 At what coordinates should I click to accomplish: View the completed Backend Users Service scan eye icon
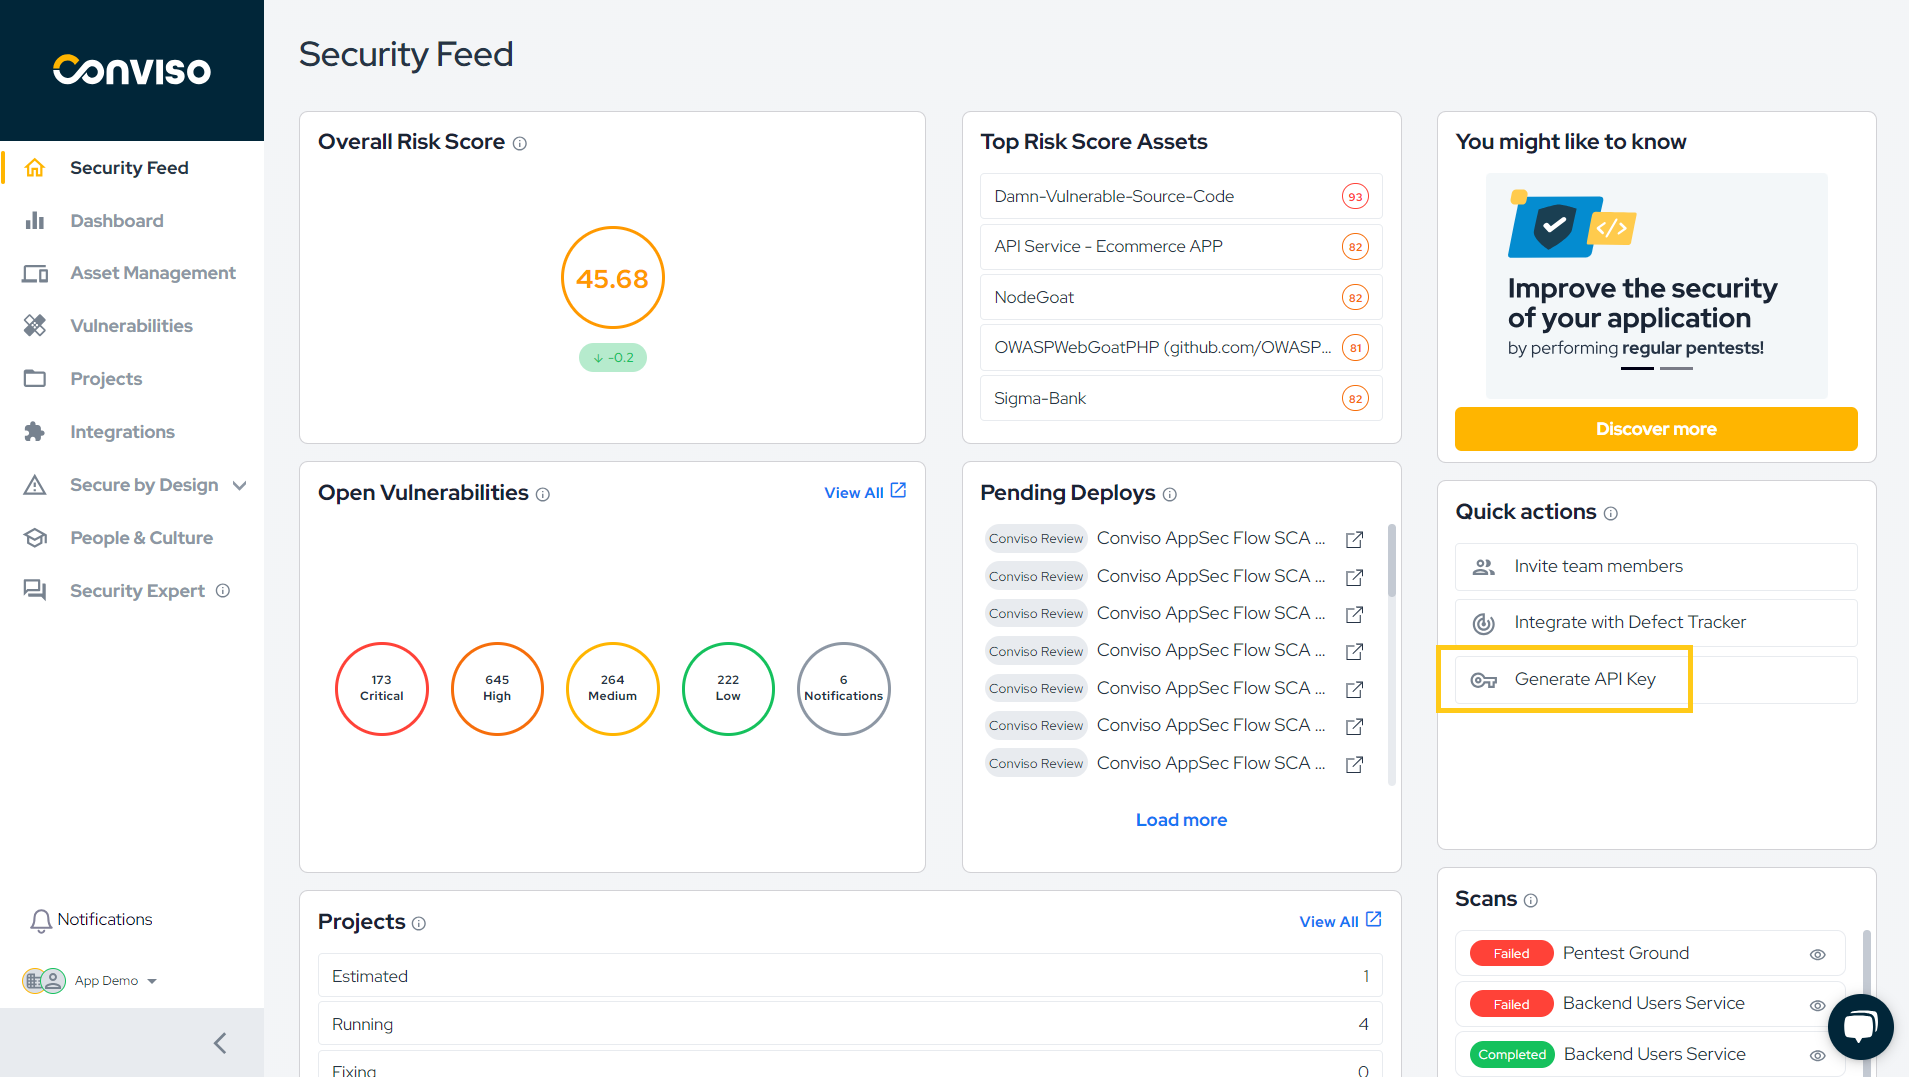click(1818, 1055)
